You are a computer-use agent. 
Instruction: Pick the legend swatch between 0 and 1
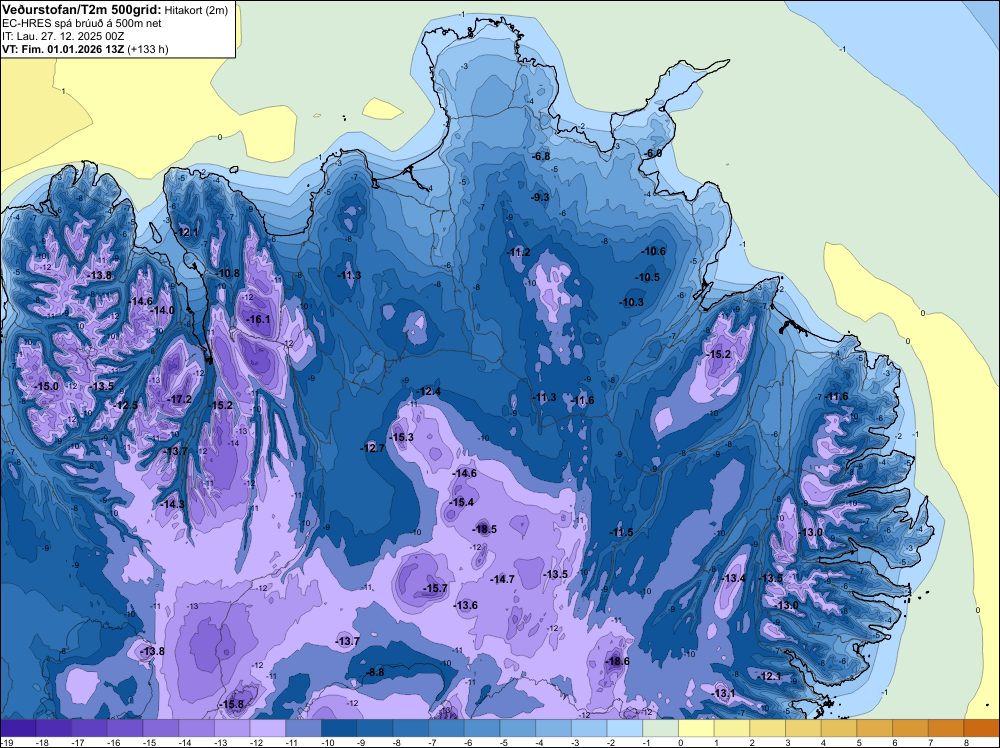pos(696,728)
